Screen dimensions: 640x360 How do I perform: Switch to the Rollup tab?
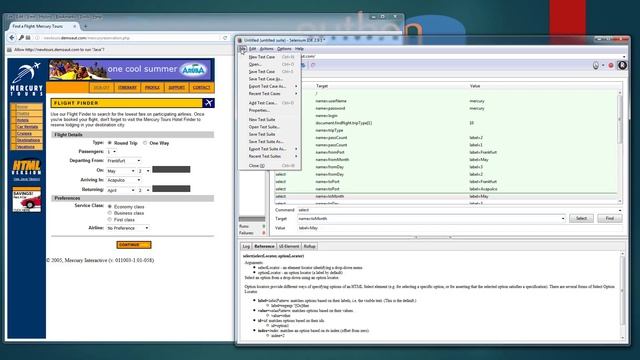(309, 247)
